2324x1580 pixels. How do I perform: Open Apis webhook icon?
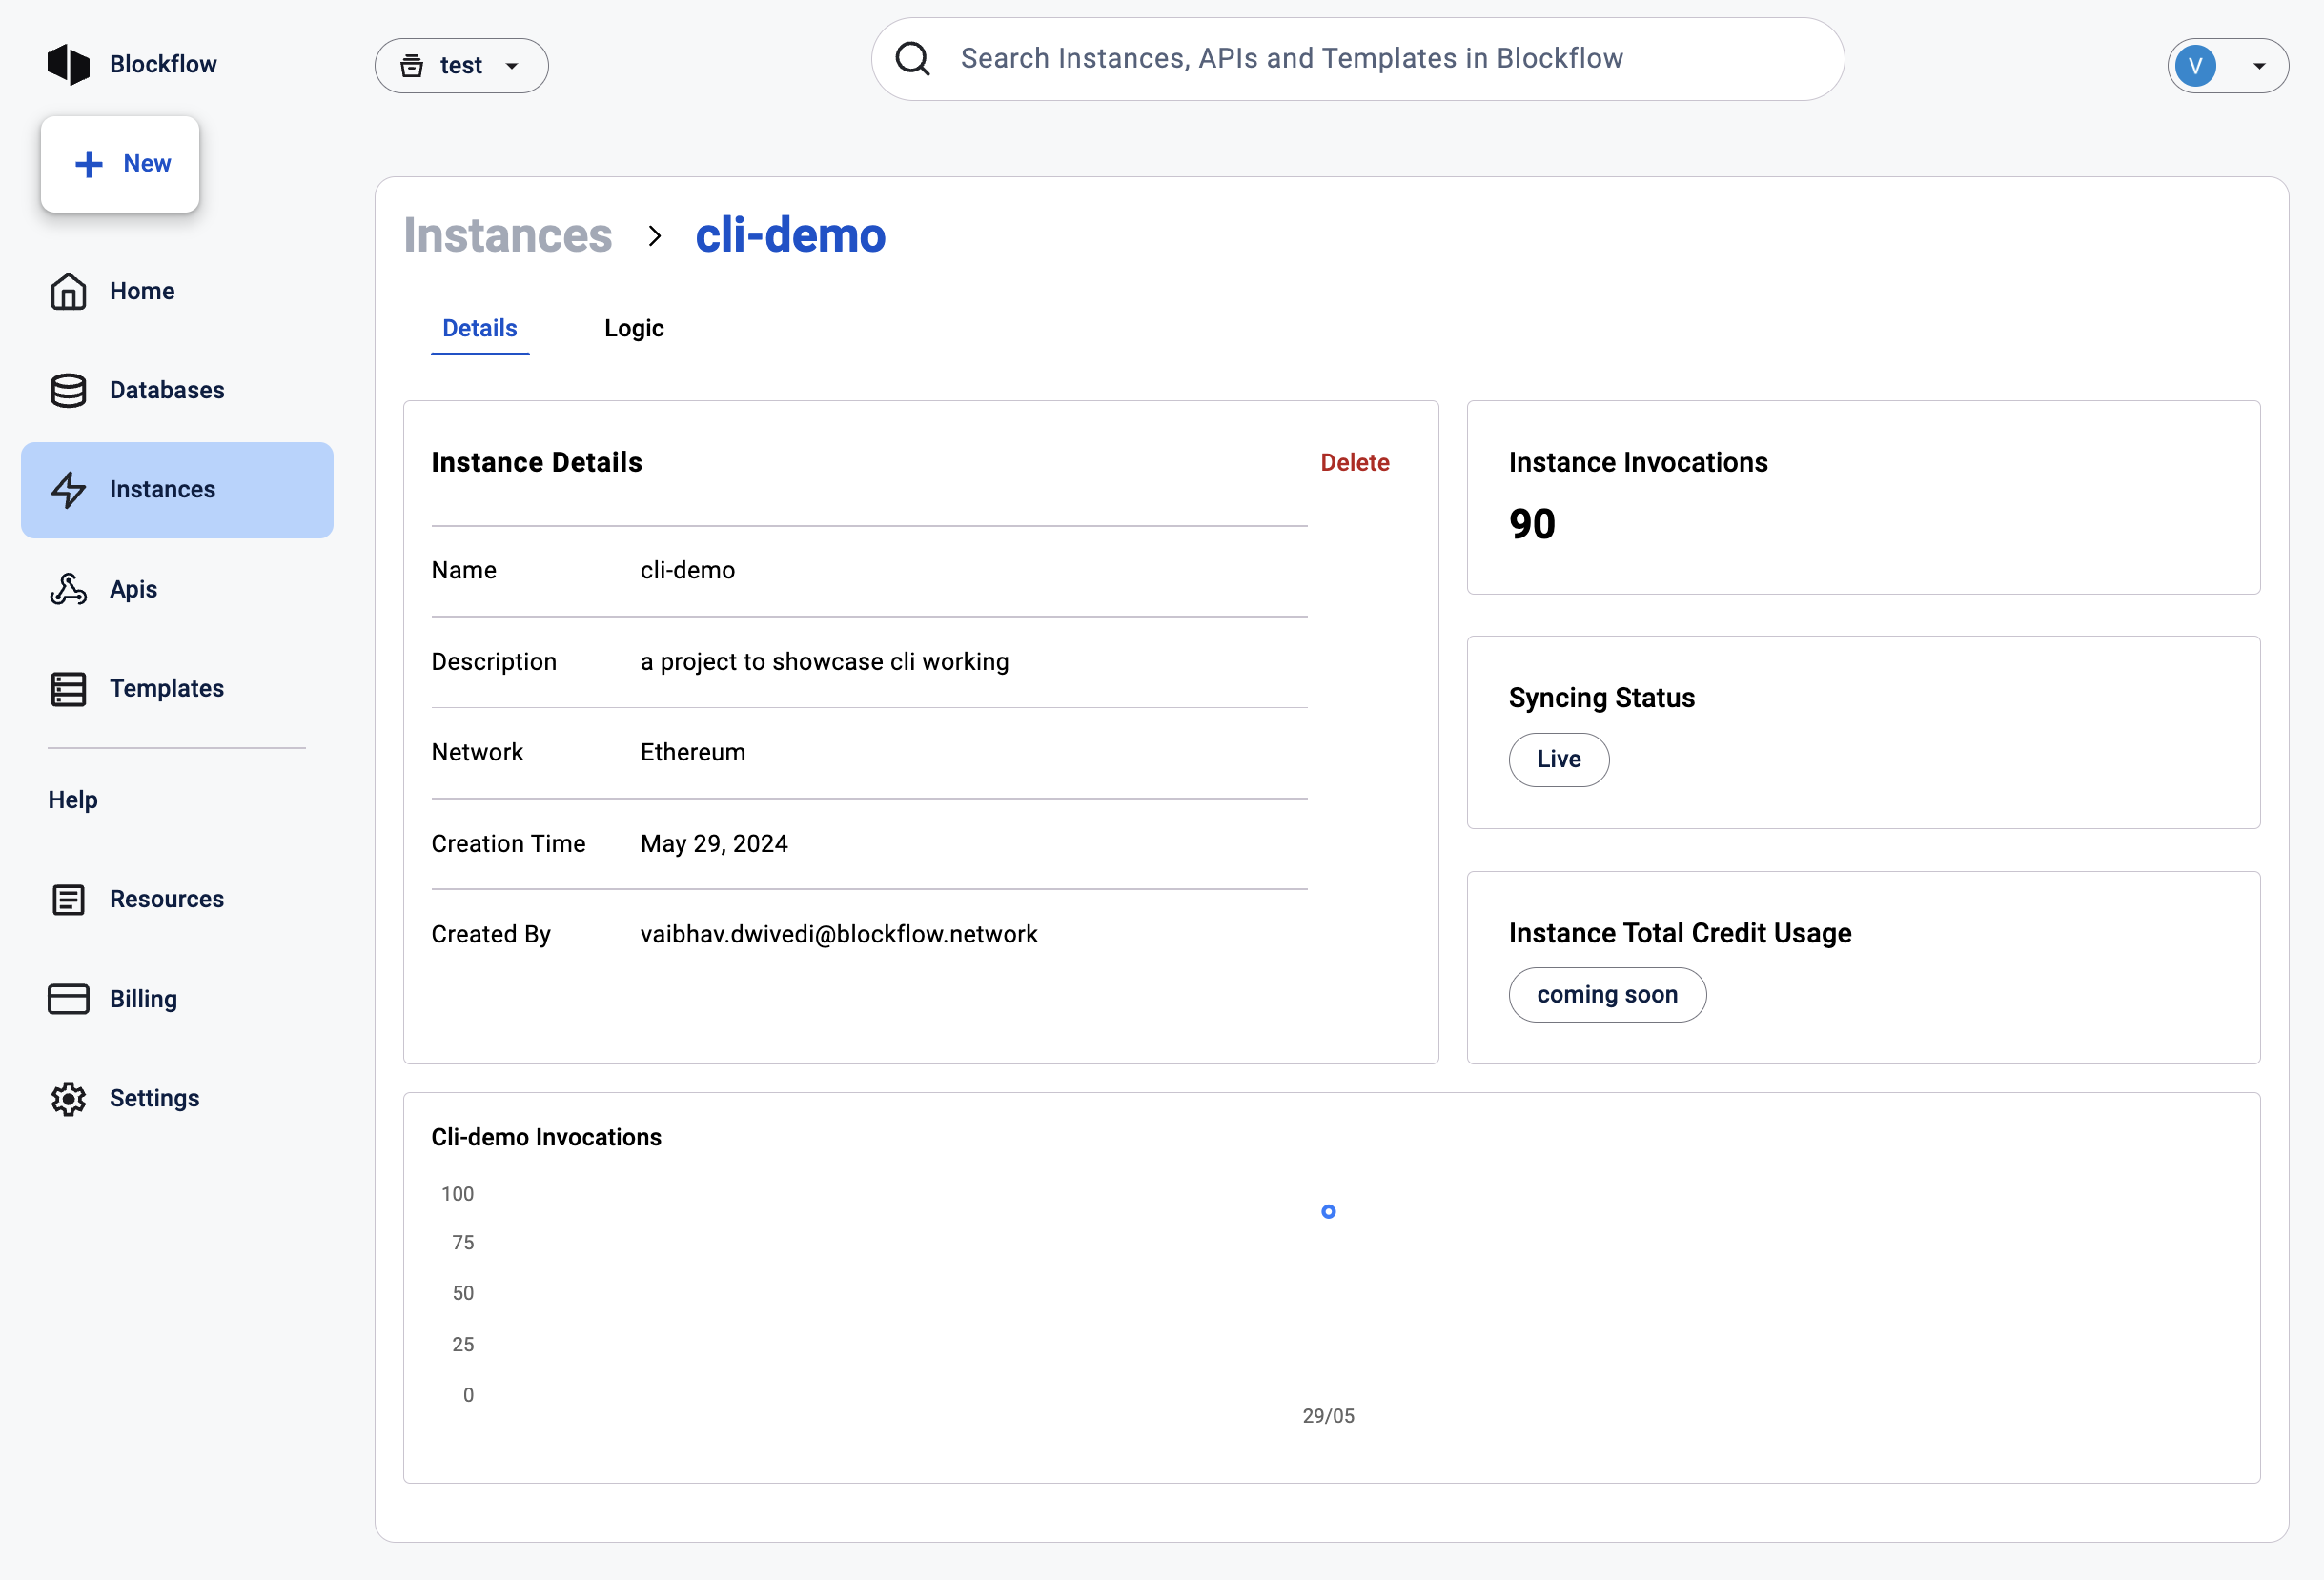tap(68, 589)
